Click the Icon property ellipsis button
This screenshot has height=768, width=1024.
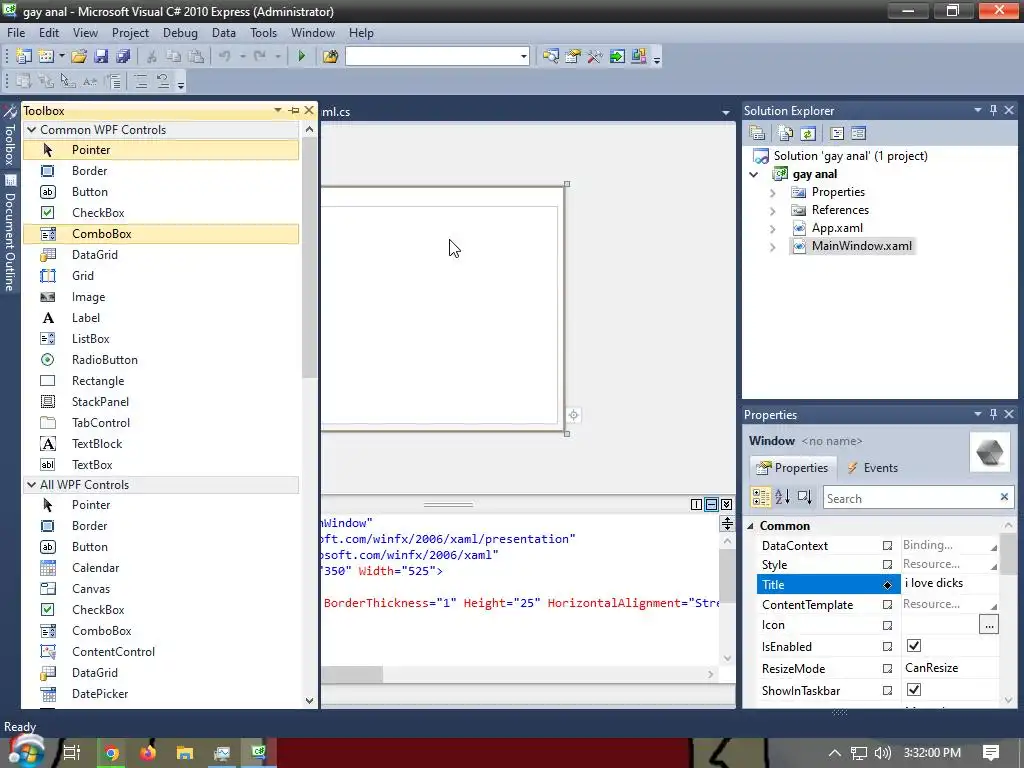pos(989,625)
